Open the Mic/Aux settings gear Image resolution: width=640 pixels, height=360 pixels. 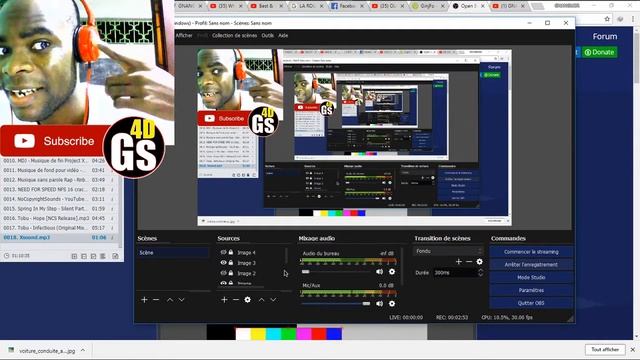(x=392, y=304)
